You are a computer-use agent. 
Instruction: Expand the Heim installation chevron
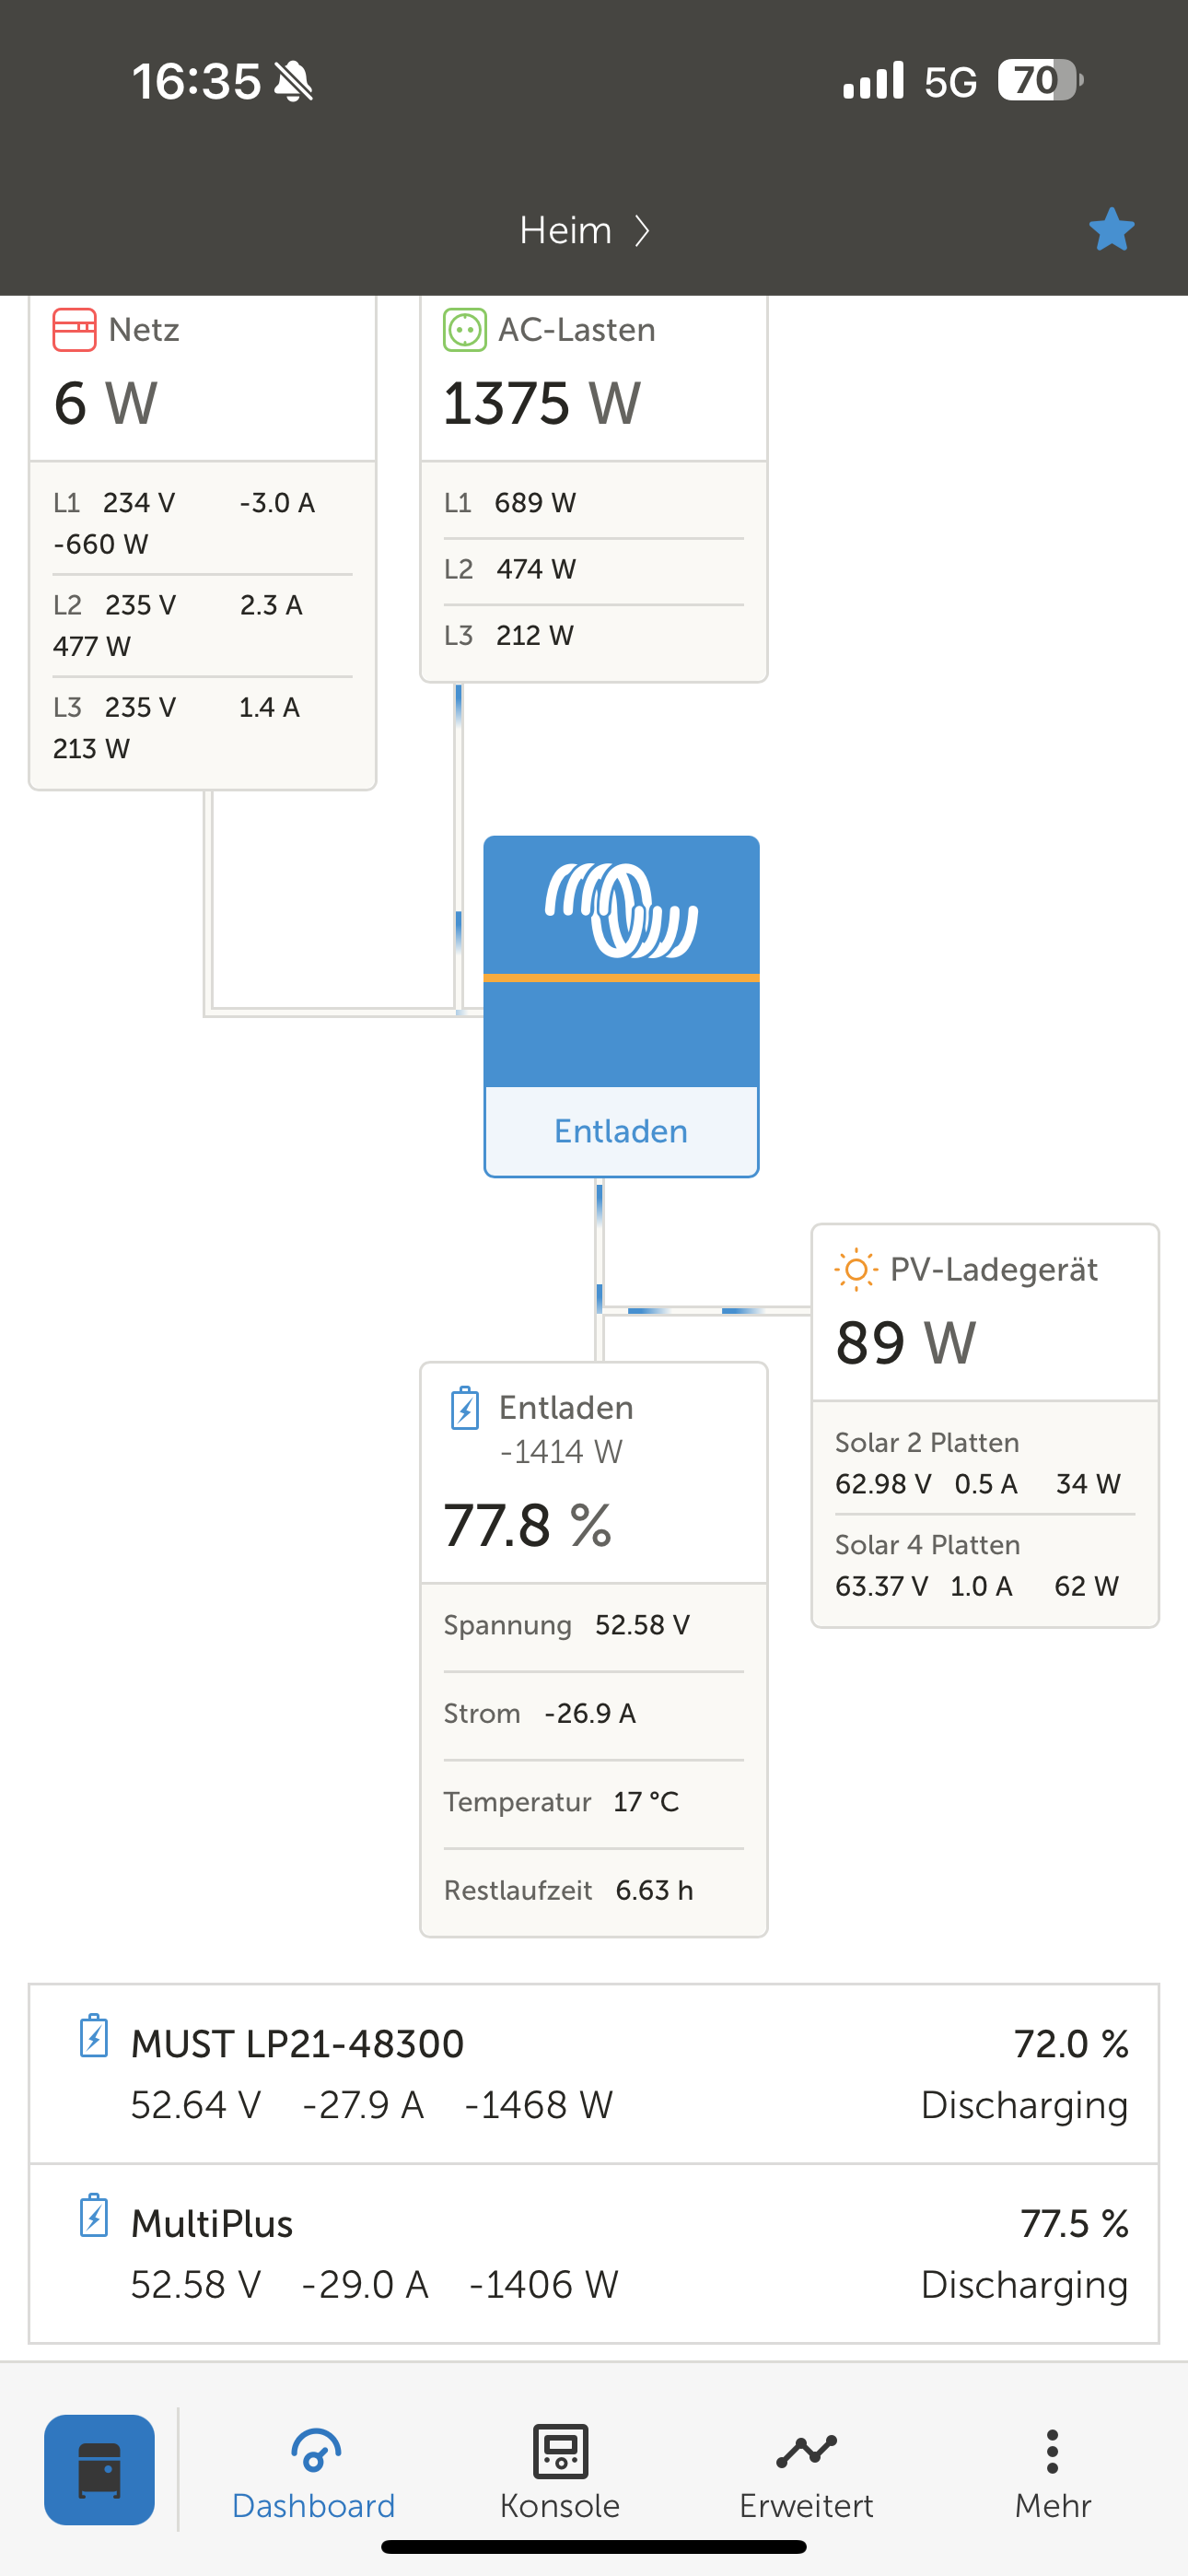(x=643, y=231)
